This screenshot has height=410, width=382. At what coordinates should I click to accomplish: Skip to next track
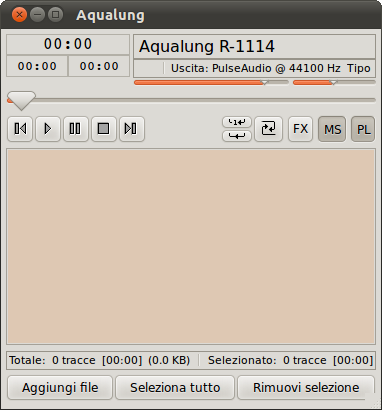point(132,129)
